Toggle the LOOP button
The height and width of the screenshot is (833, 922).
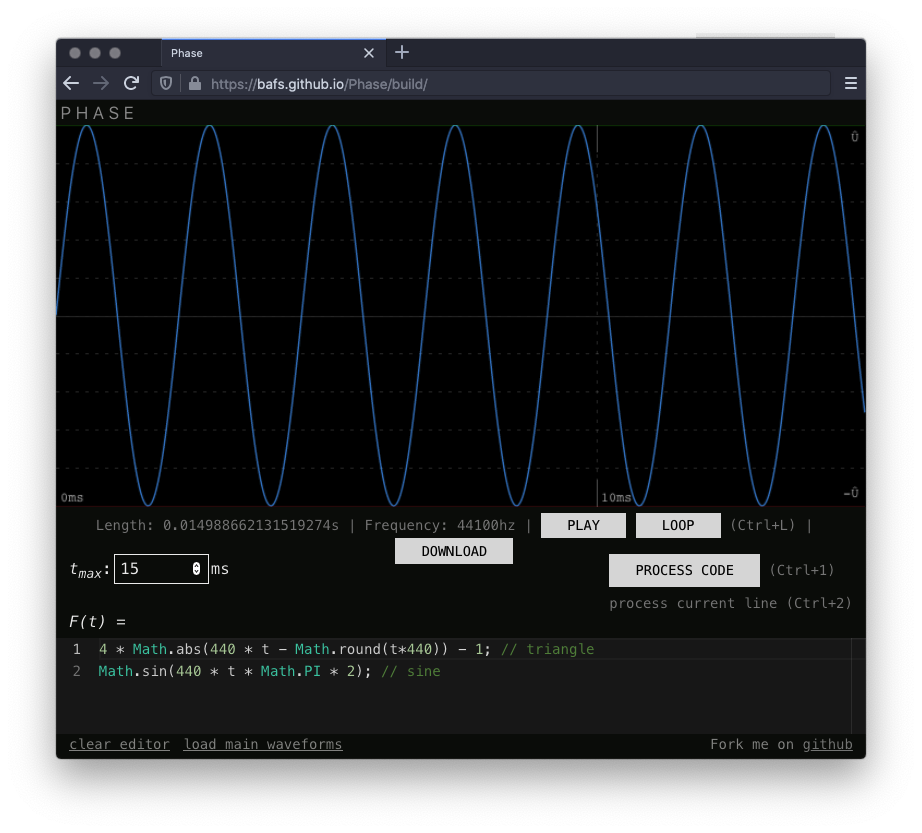(678, 525)
